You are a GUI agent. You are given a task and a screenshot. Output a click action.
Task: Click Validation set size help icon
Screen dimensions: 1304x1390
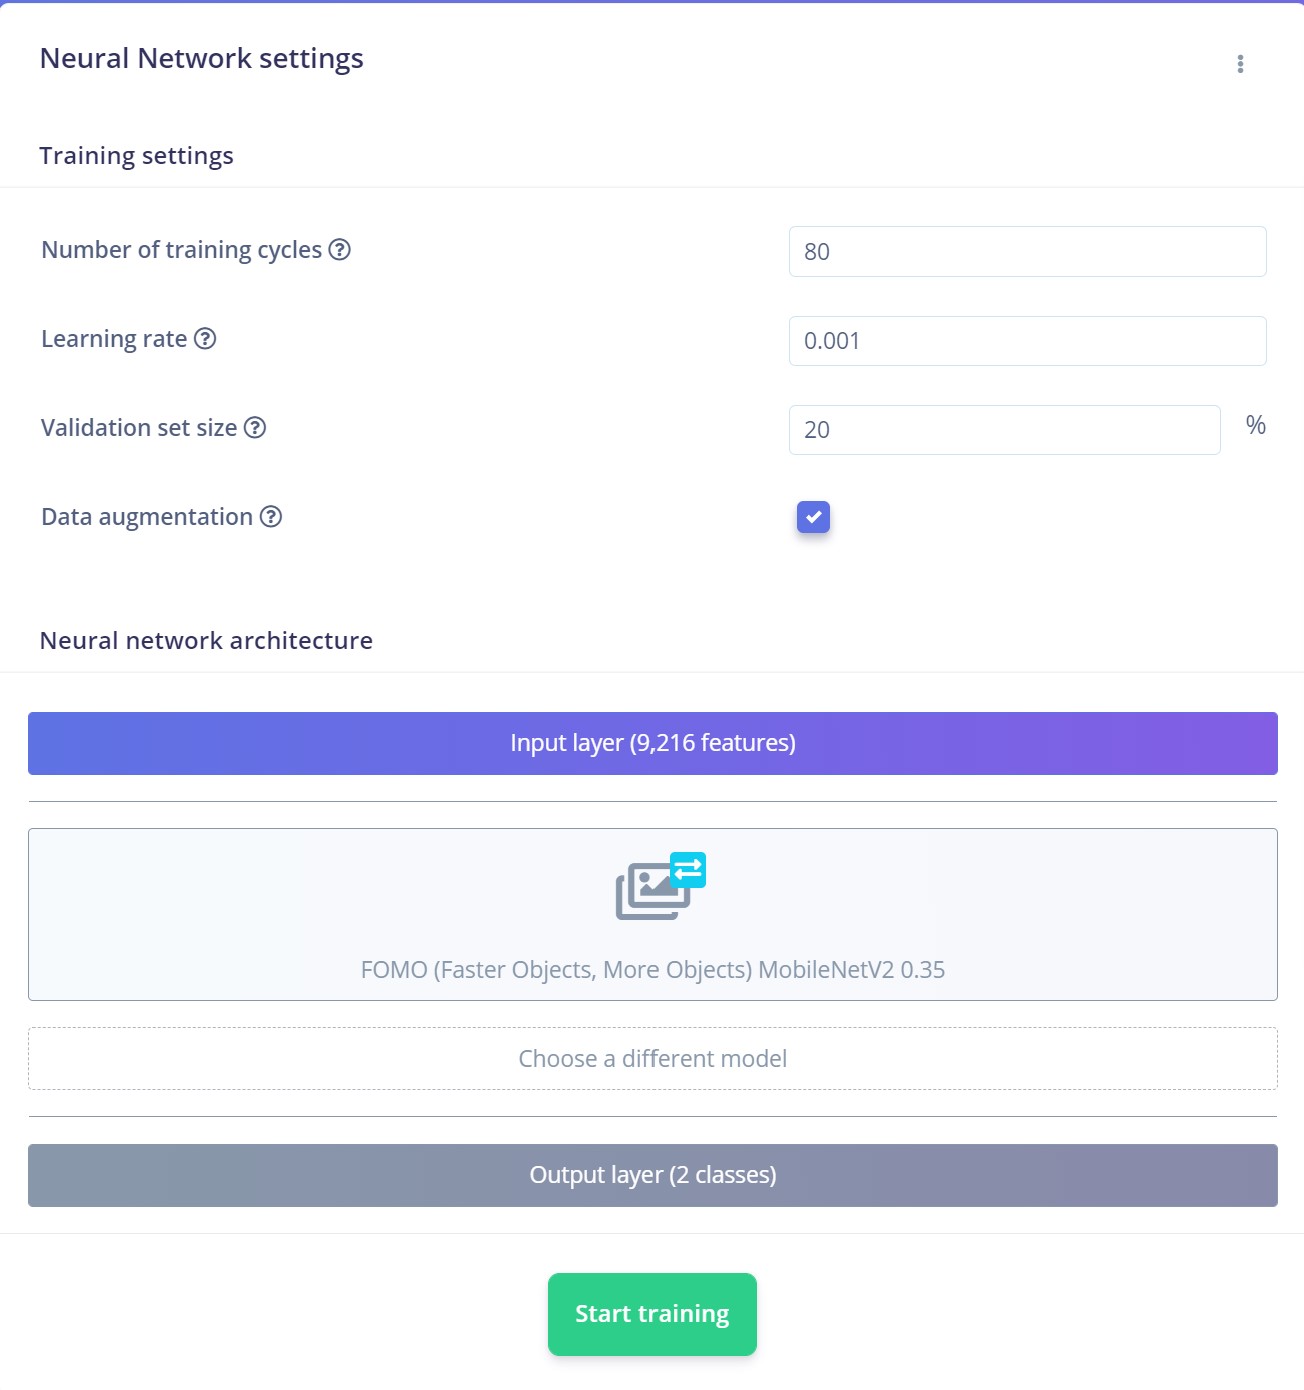255,428
